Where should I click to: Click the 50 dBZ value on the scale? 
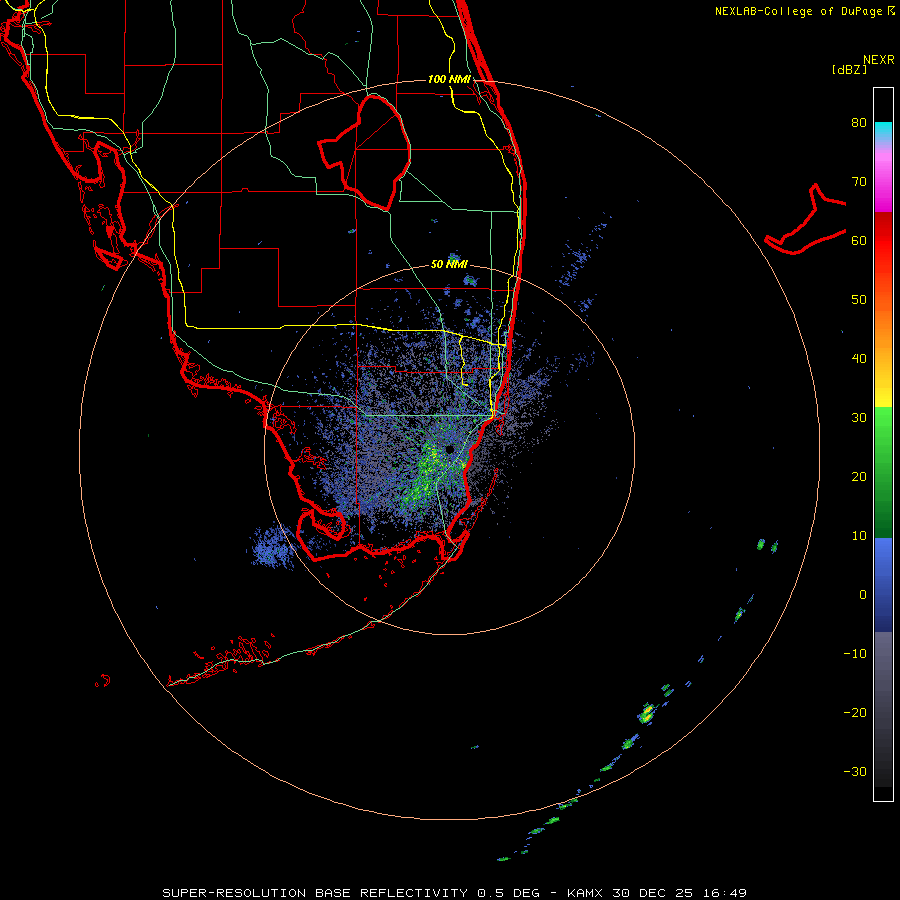(x=859, y=300)
